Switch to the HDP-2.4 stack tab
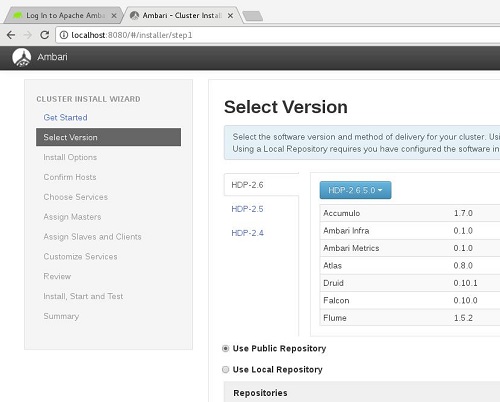This screenshot has width=500, height=402. [x=247, y=233]
